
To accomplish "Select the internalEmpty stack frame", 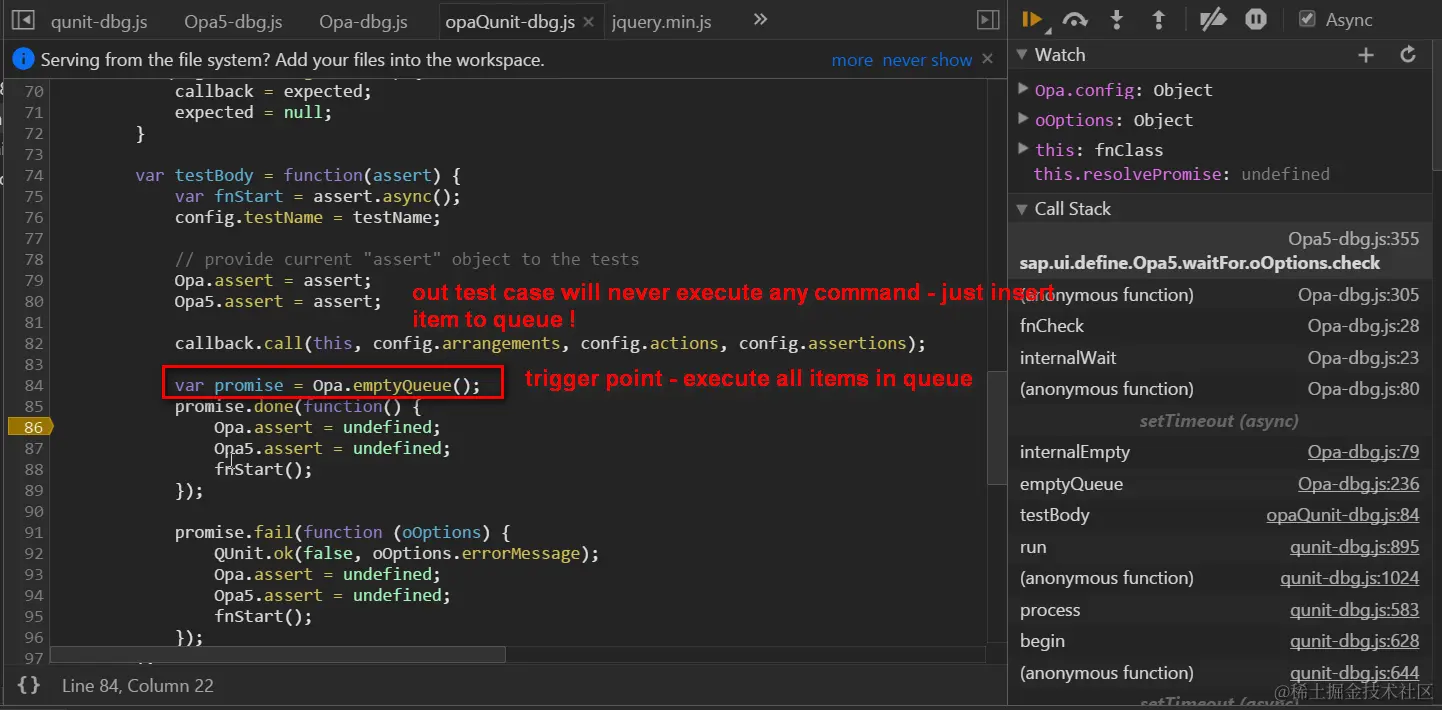I will pos(1075,452).
